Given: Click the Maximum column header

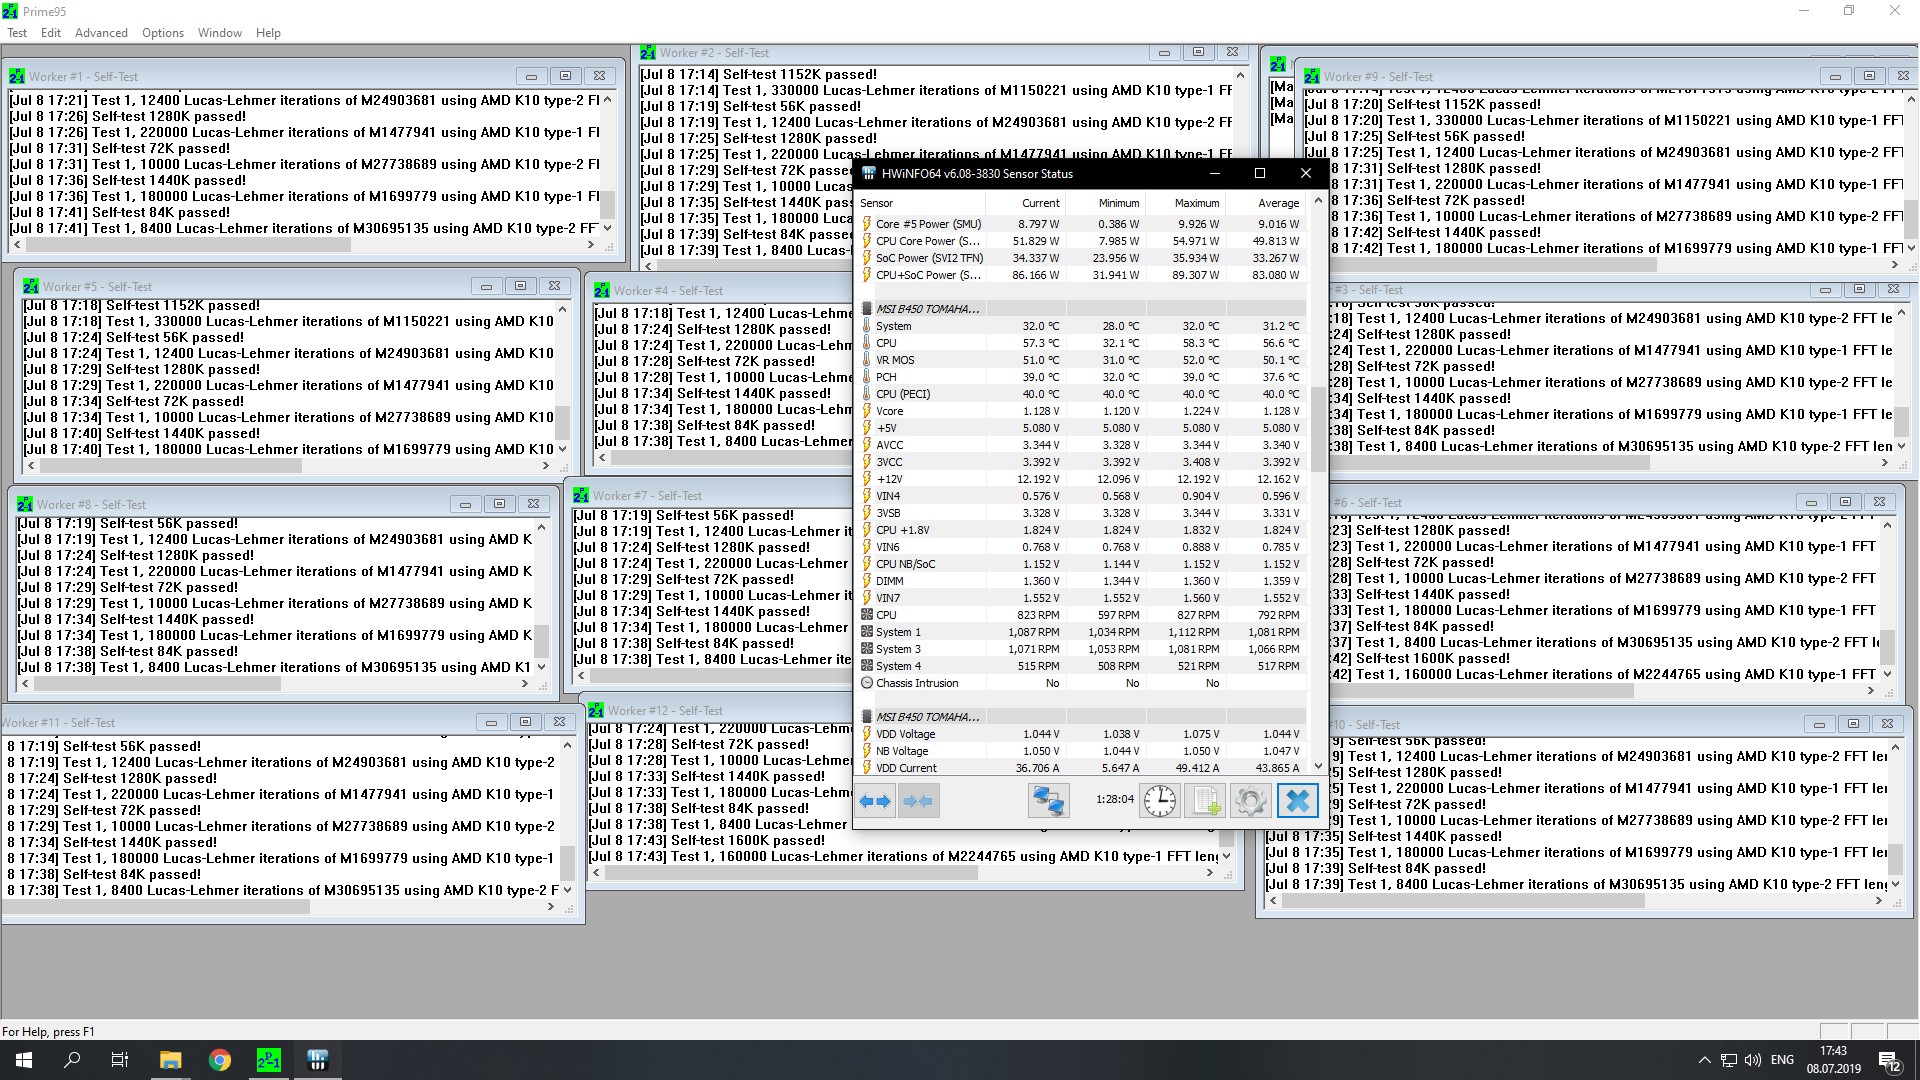Looking at the screenshot, I should click(1197, 203).
